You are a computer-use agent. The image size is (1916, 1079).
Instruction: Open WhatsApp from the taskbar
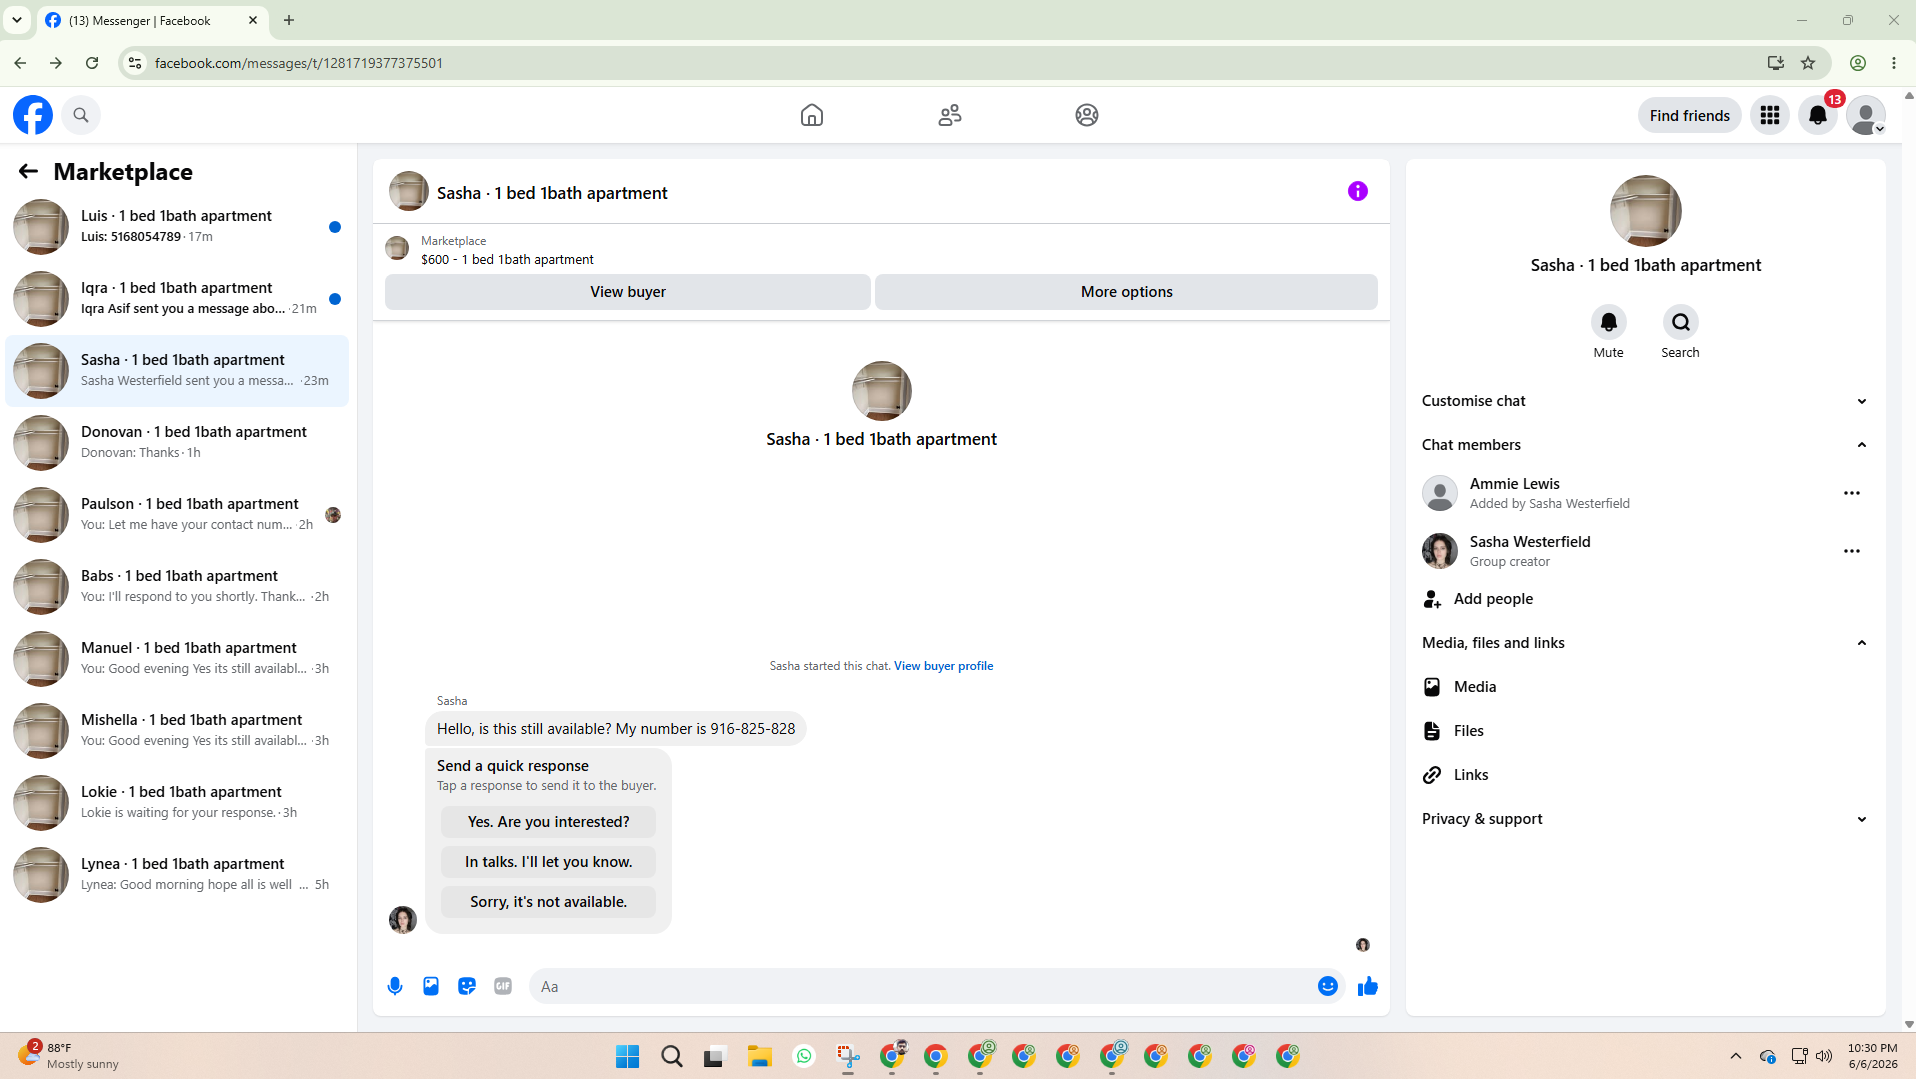click(804, 1056)
